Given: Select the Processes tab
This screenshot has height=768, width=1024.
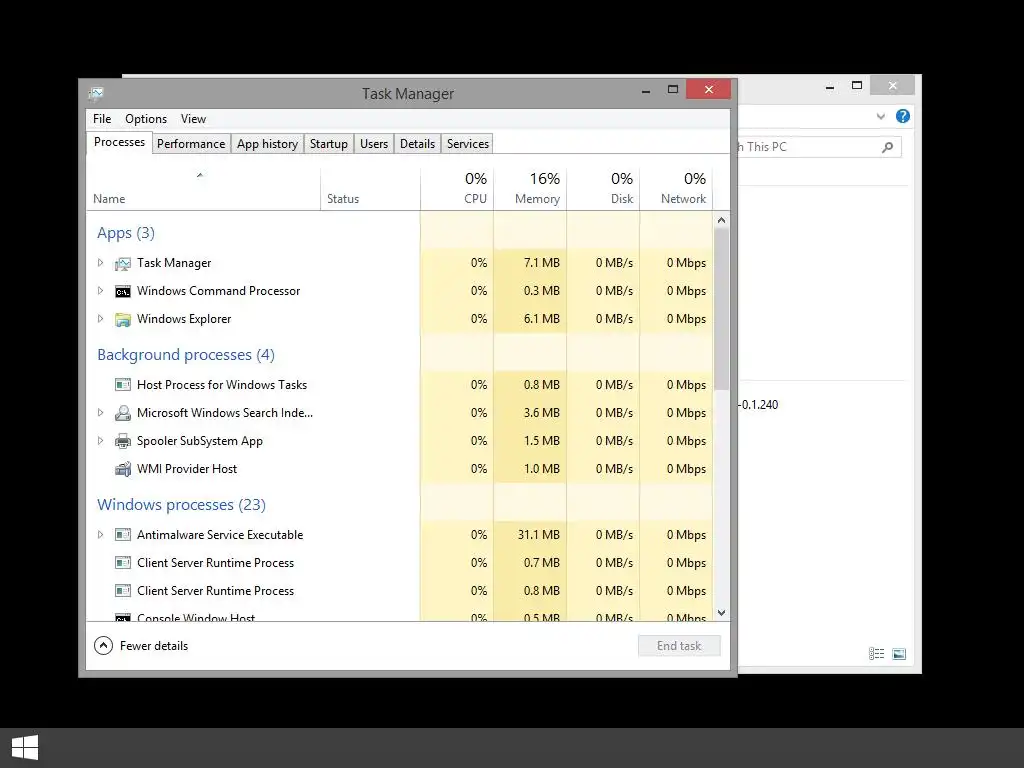Looking at the screenshot, I should 120,142.
